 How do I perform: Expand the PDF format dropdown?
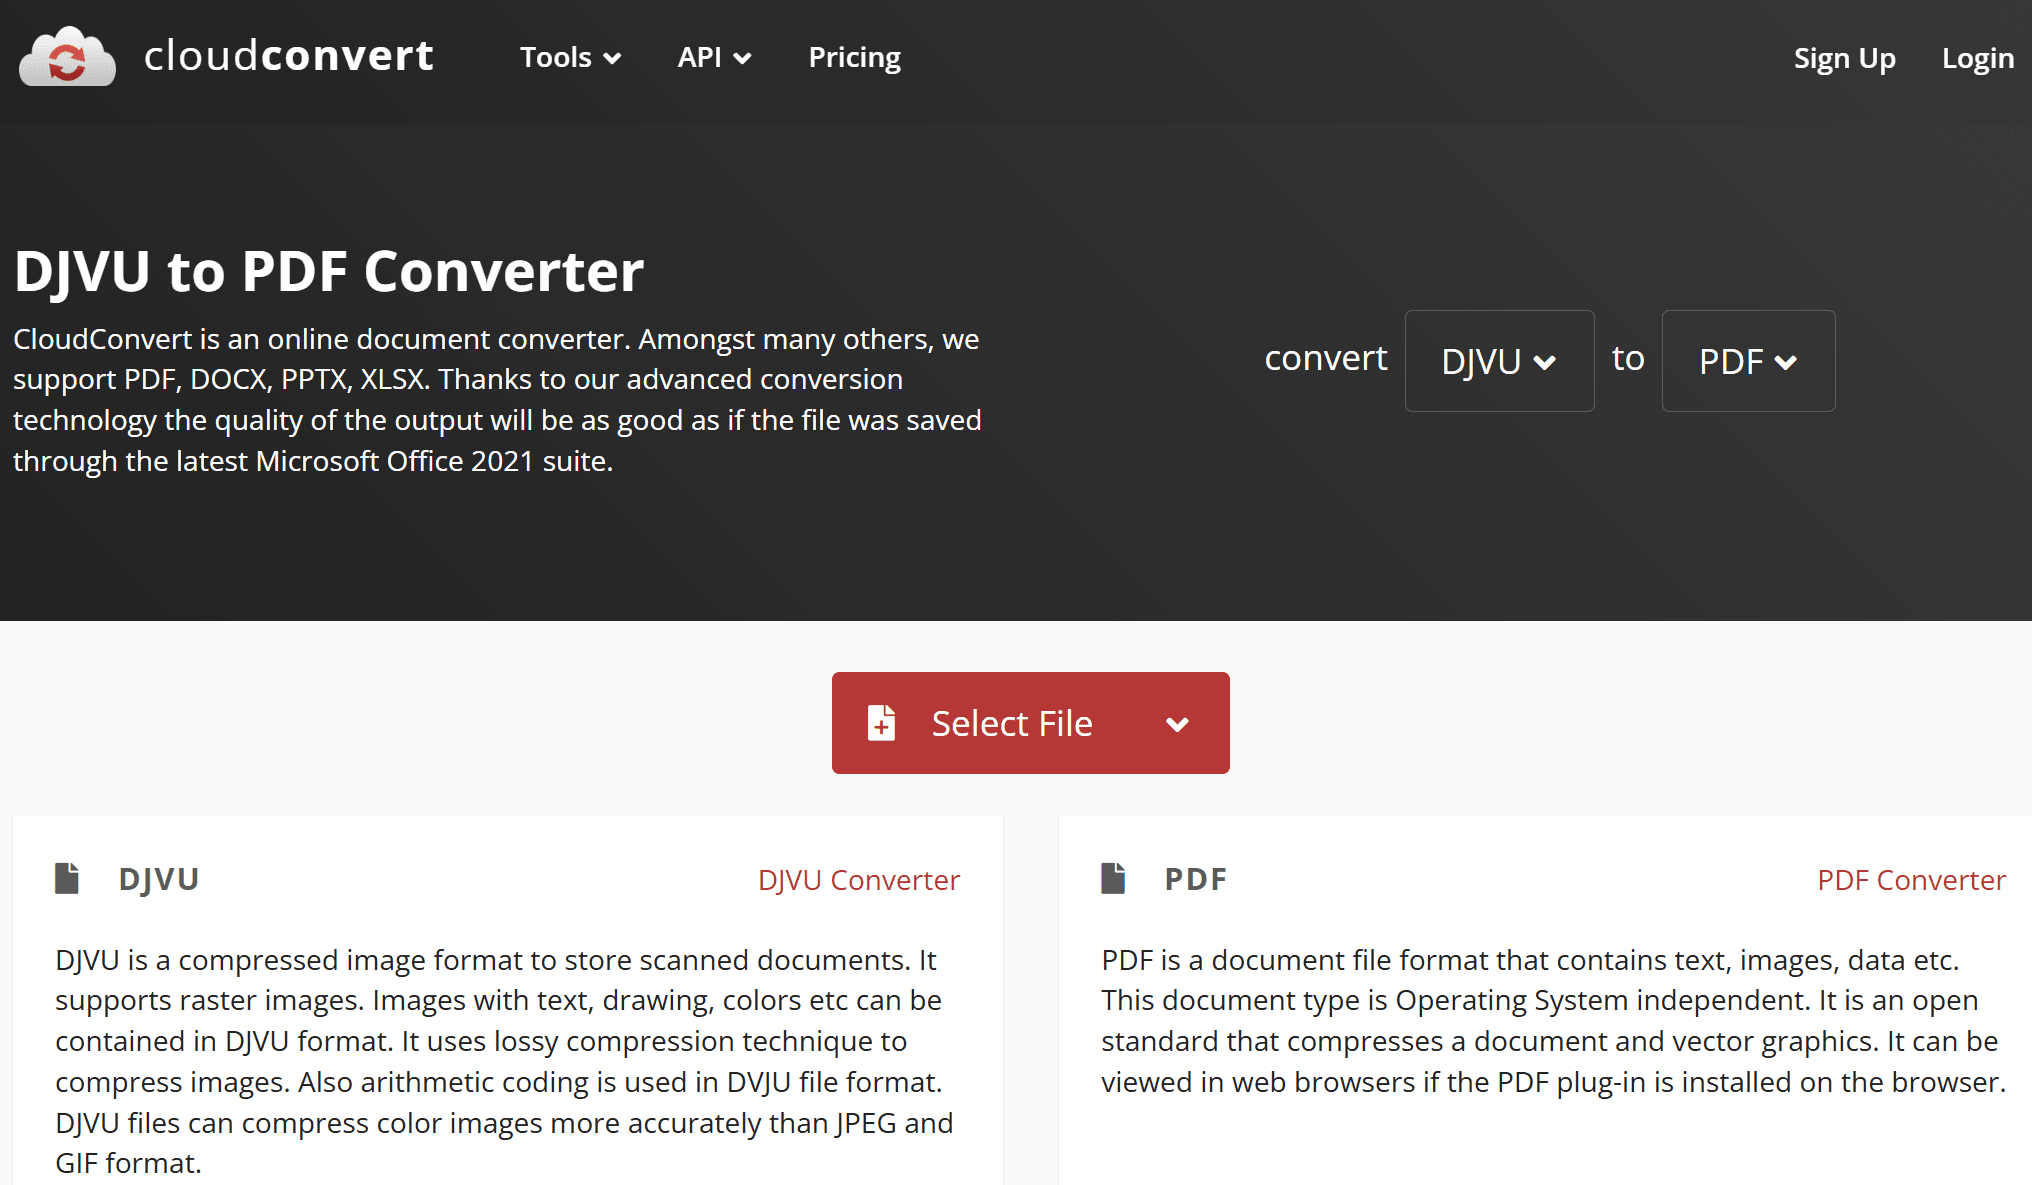coord(1747,360)
